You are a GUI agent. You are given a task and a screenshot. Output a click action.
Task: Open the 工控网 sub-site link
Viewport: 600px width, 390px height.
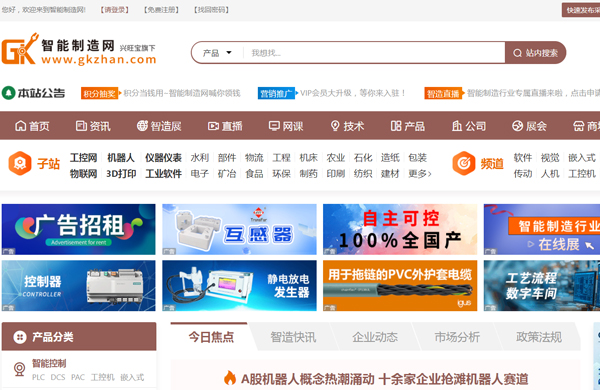click(x=83, y=158)
